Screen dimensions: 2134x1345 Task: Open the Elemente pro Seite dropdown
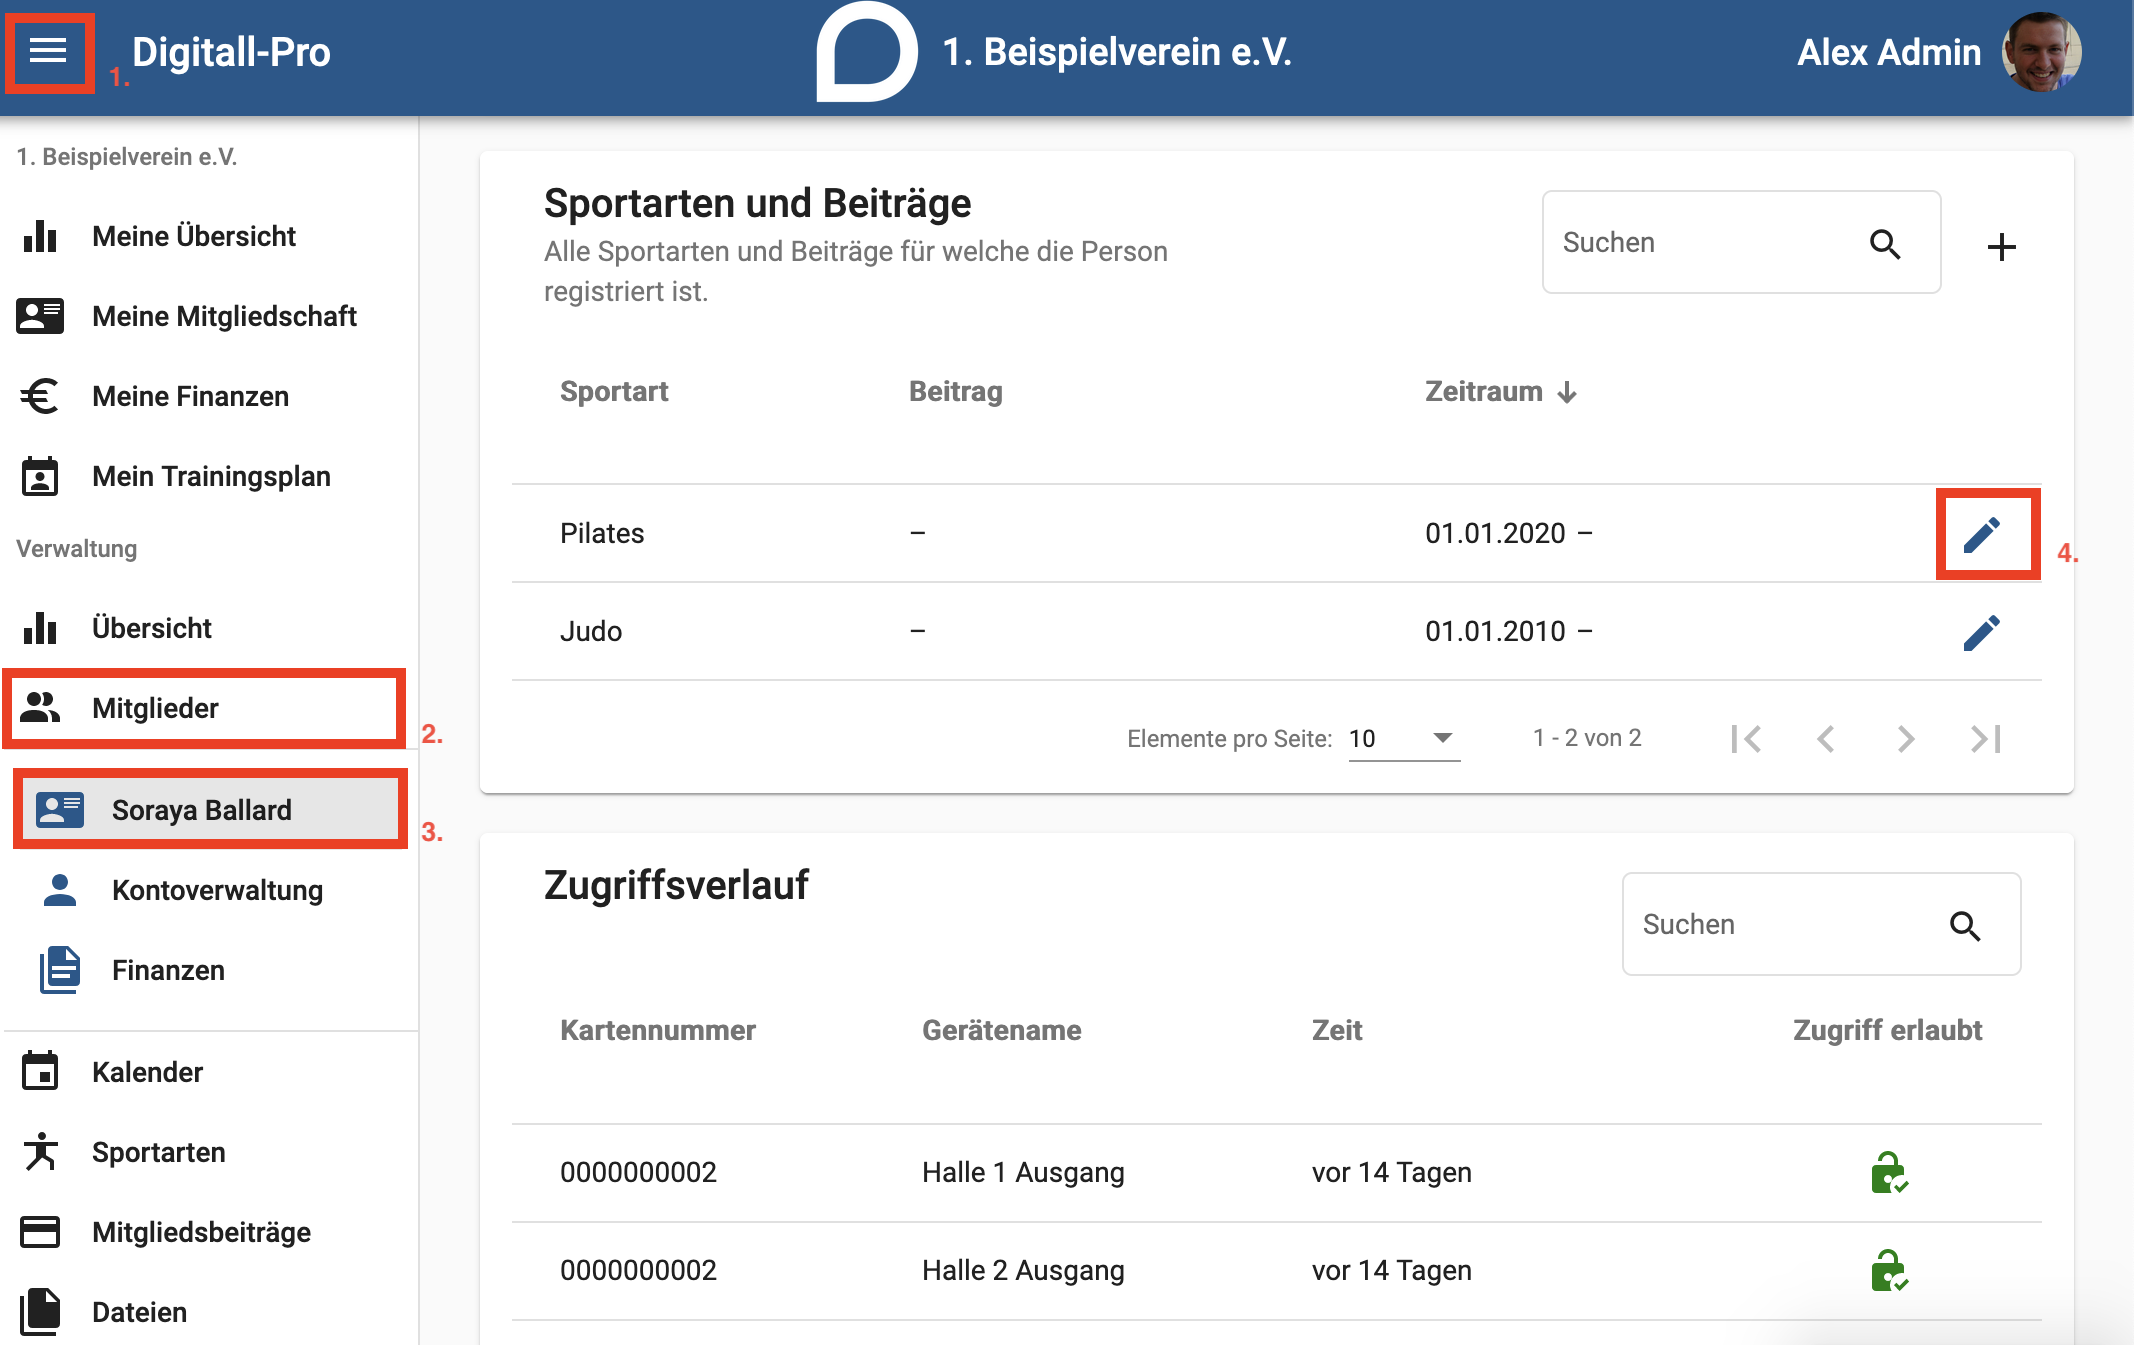(x=1404, y=738)
